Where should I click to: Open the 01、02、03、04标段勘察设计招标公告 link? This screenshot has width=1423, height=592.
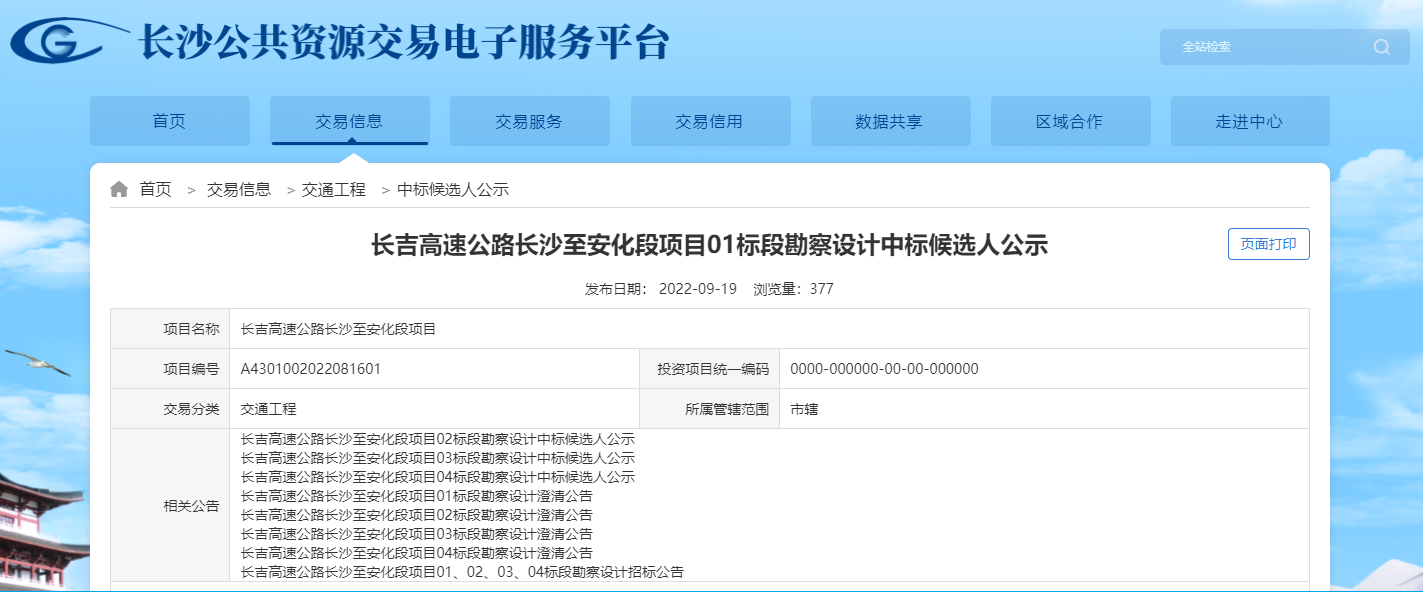462,572
